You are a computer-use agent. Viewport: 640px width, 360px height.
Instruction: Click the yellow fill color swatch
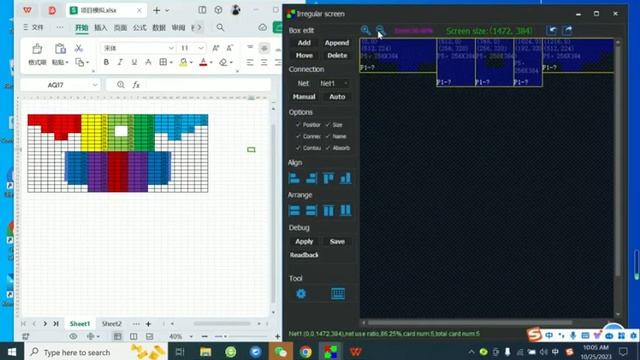tap(183, 62)
